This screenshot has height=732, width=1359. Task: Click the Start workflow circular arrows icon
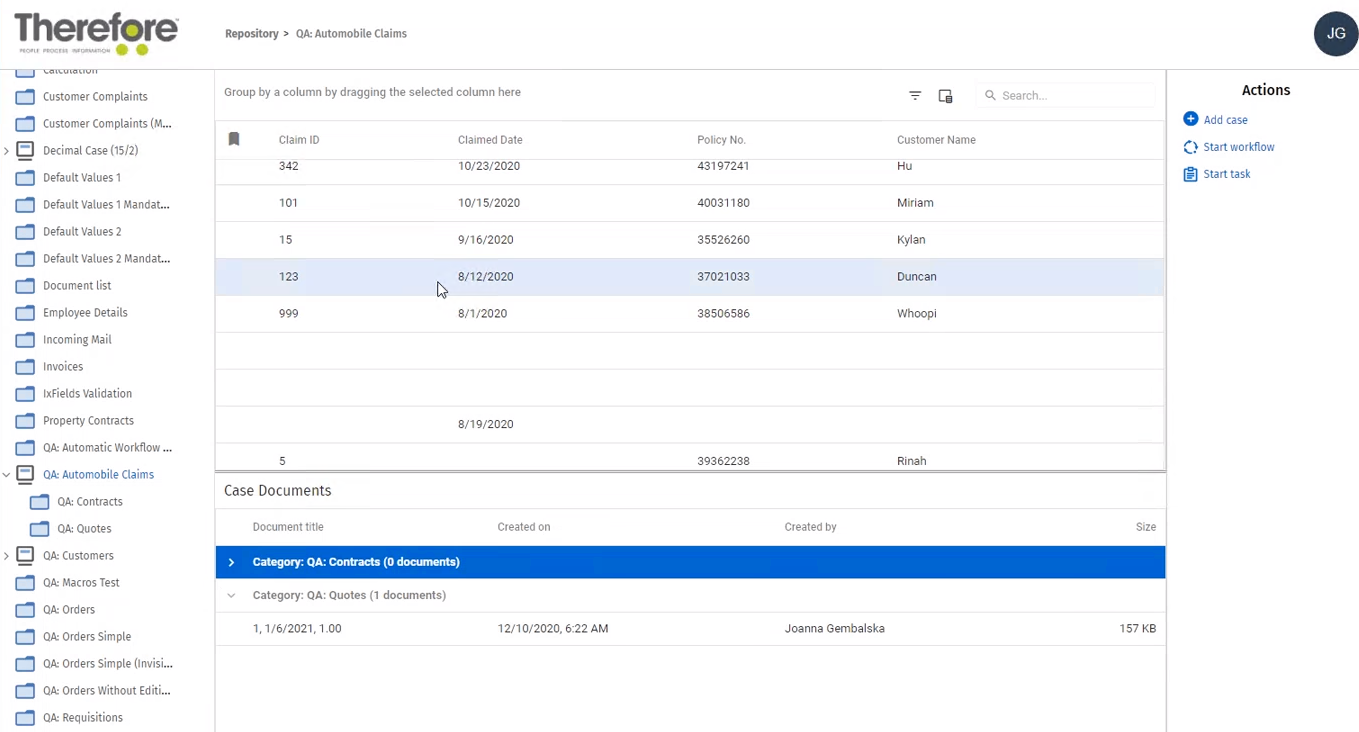pos(1190,147)
